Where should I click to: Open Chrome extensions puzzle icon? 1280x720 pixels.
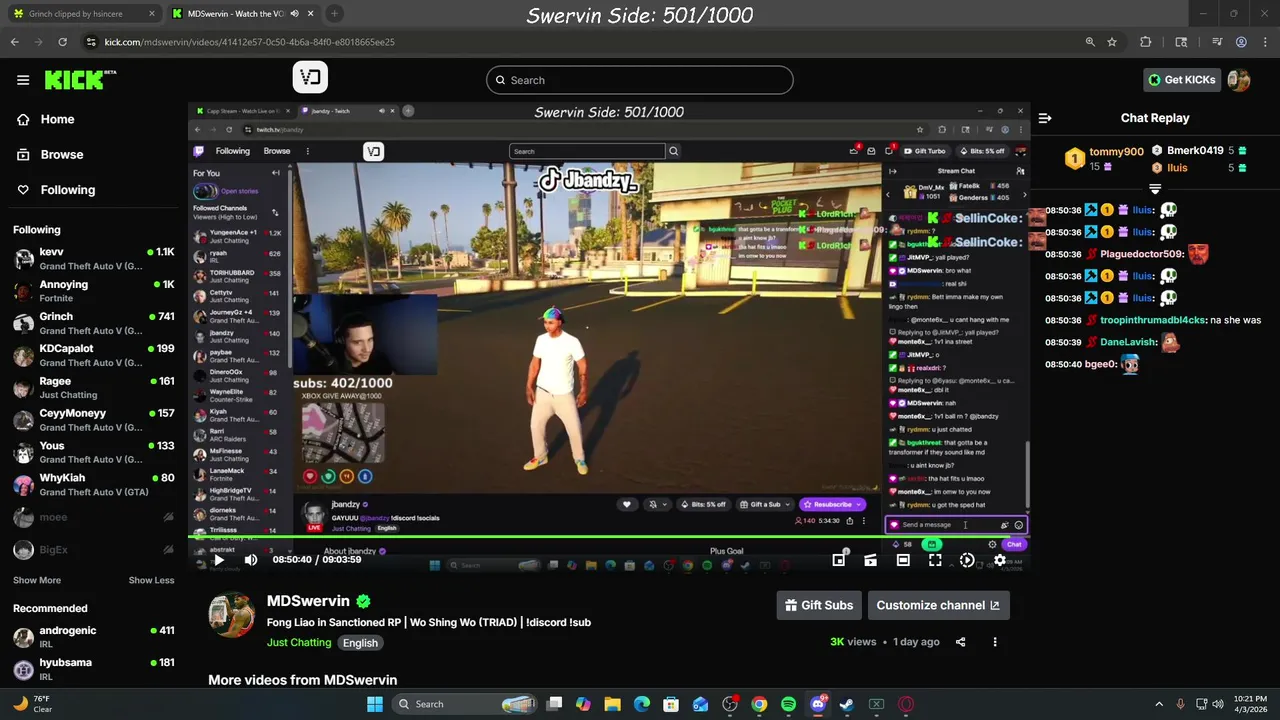click(1146, 42)
